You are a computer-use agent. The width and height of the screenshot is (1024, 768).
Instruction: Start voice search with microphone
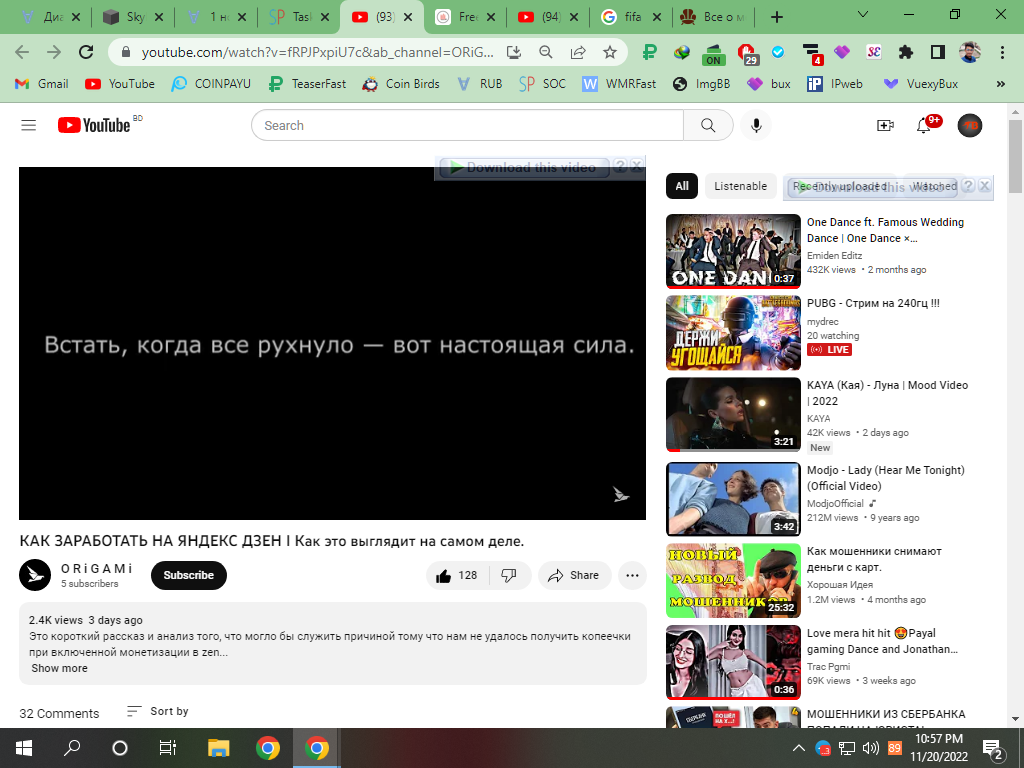tap(756, 125)
